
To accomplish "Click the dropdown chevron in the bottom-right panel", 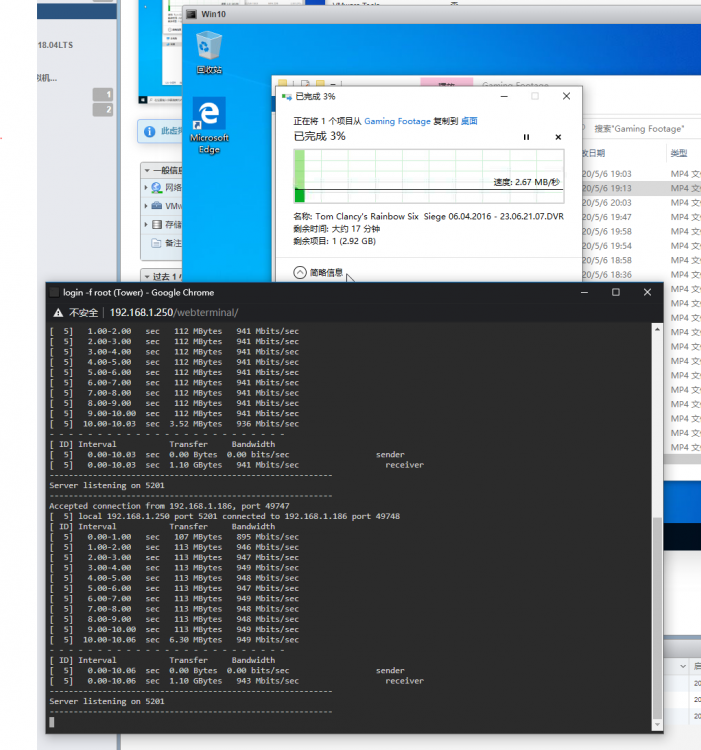I will tap(683, 666).
